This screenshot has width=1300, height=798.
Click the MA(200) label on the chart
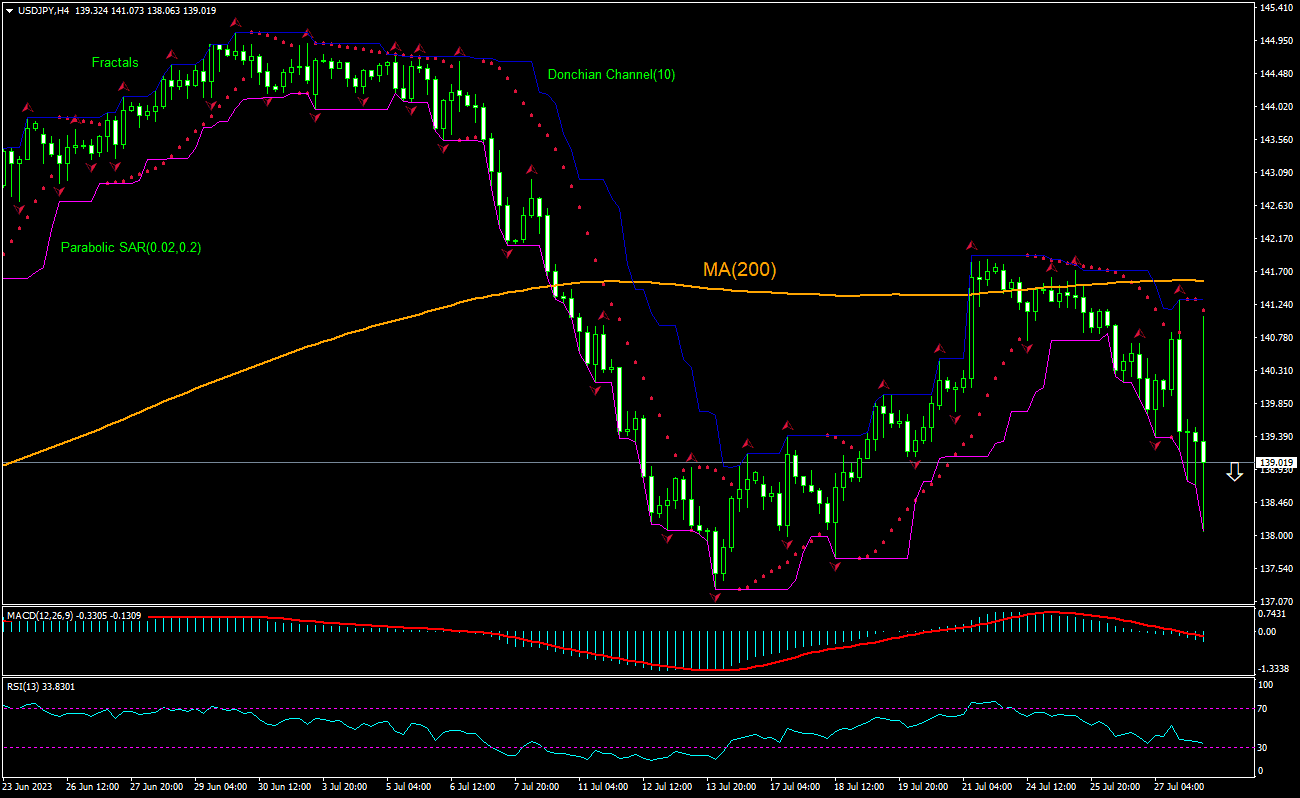[740, 267]
